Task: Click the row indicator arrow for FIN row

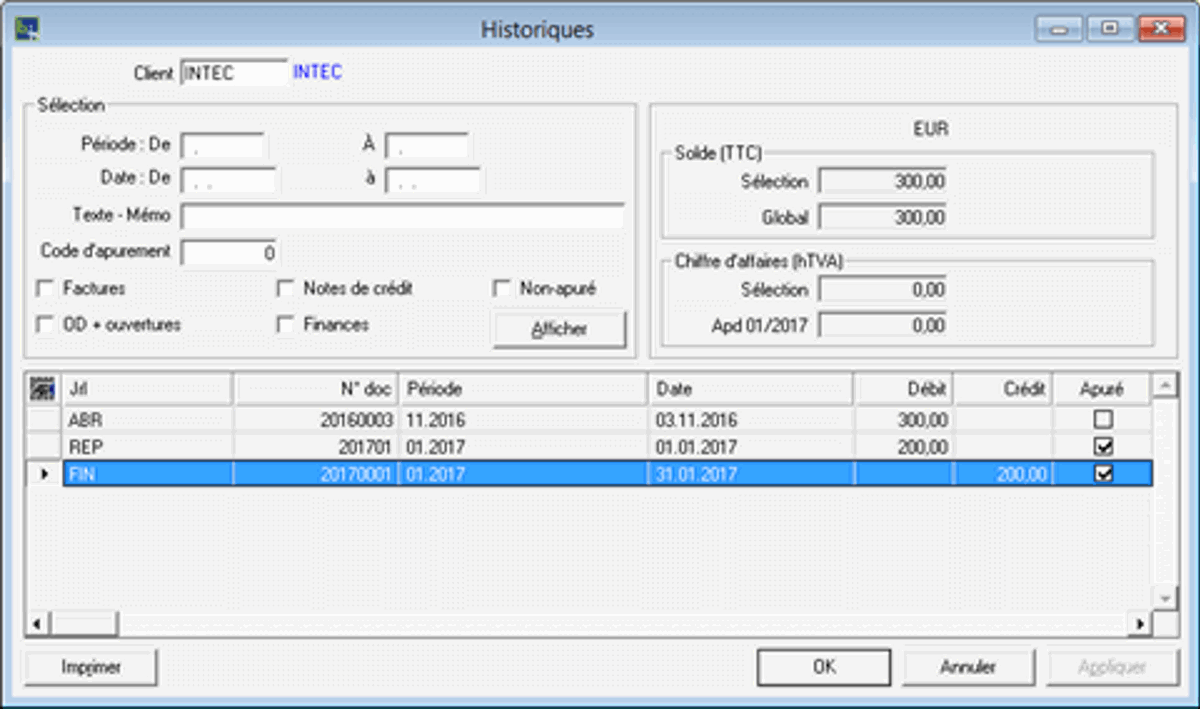Action: point(44,474)
